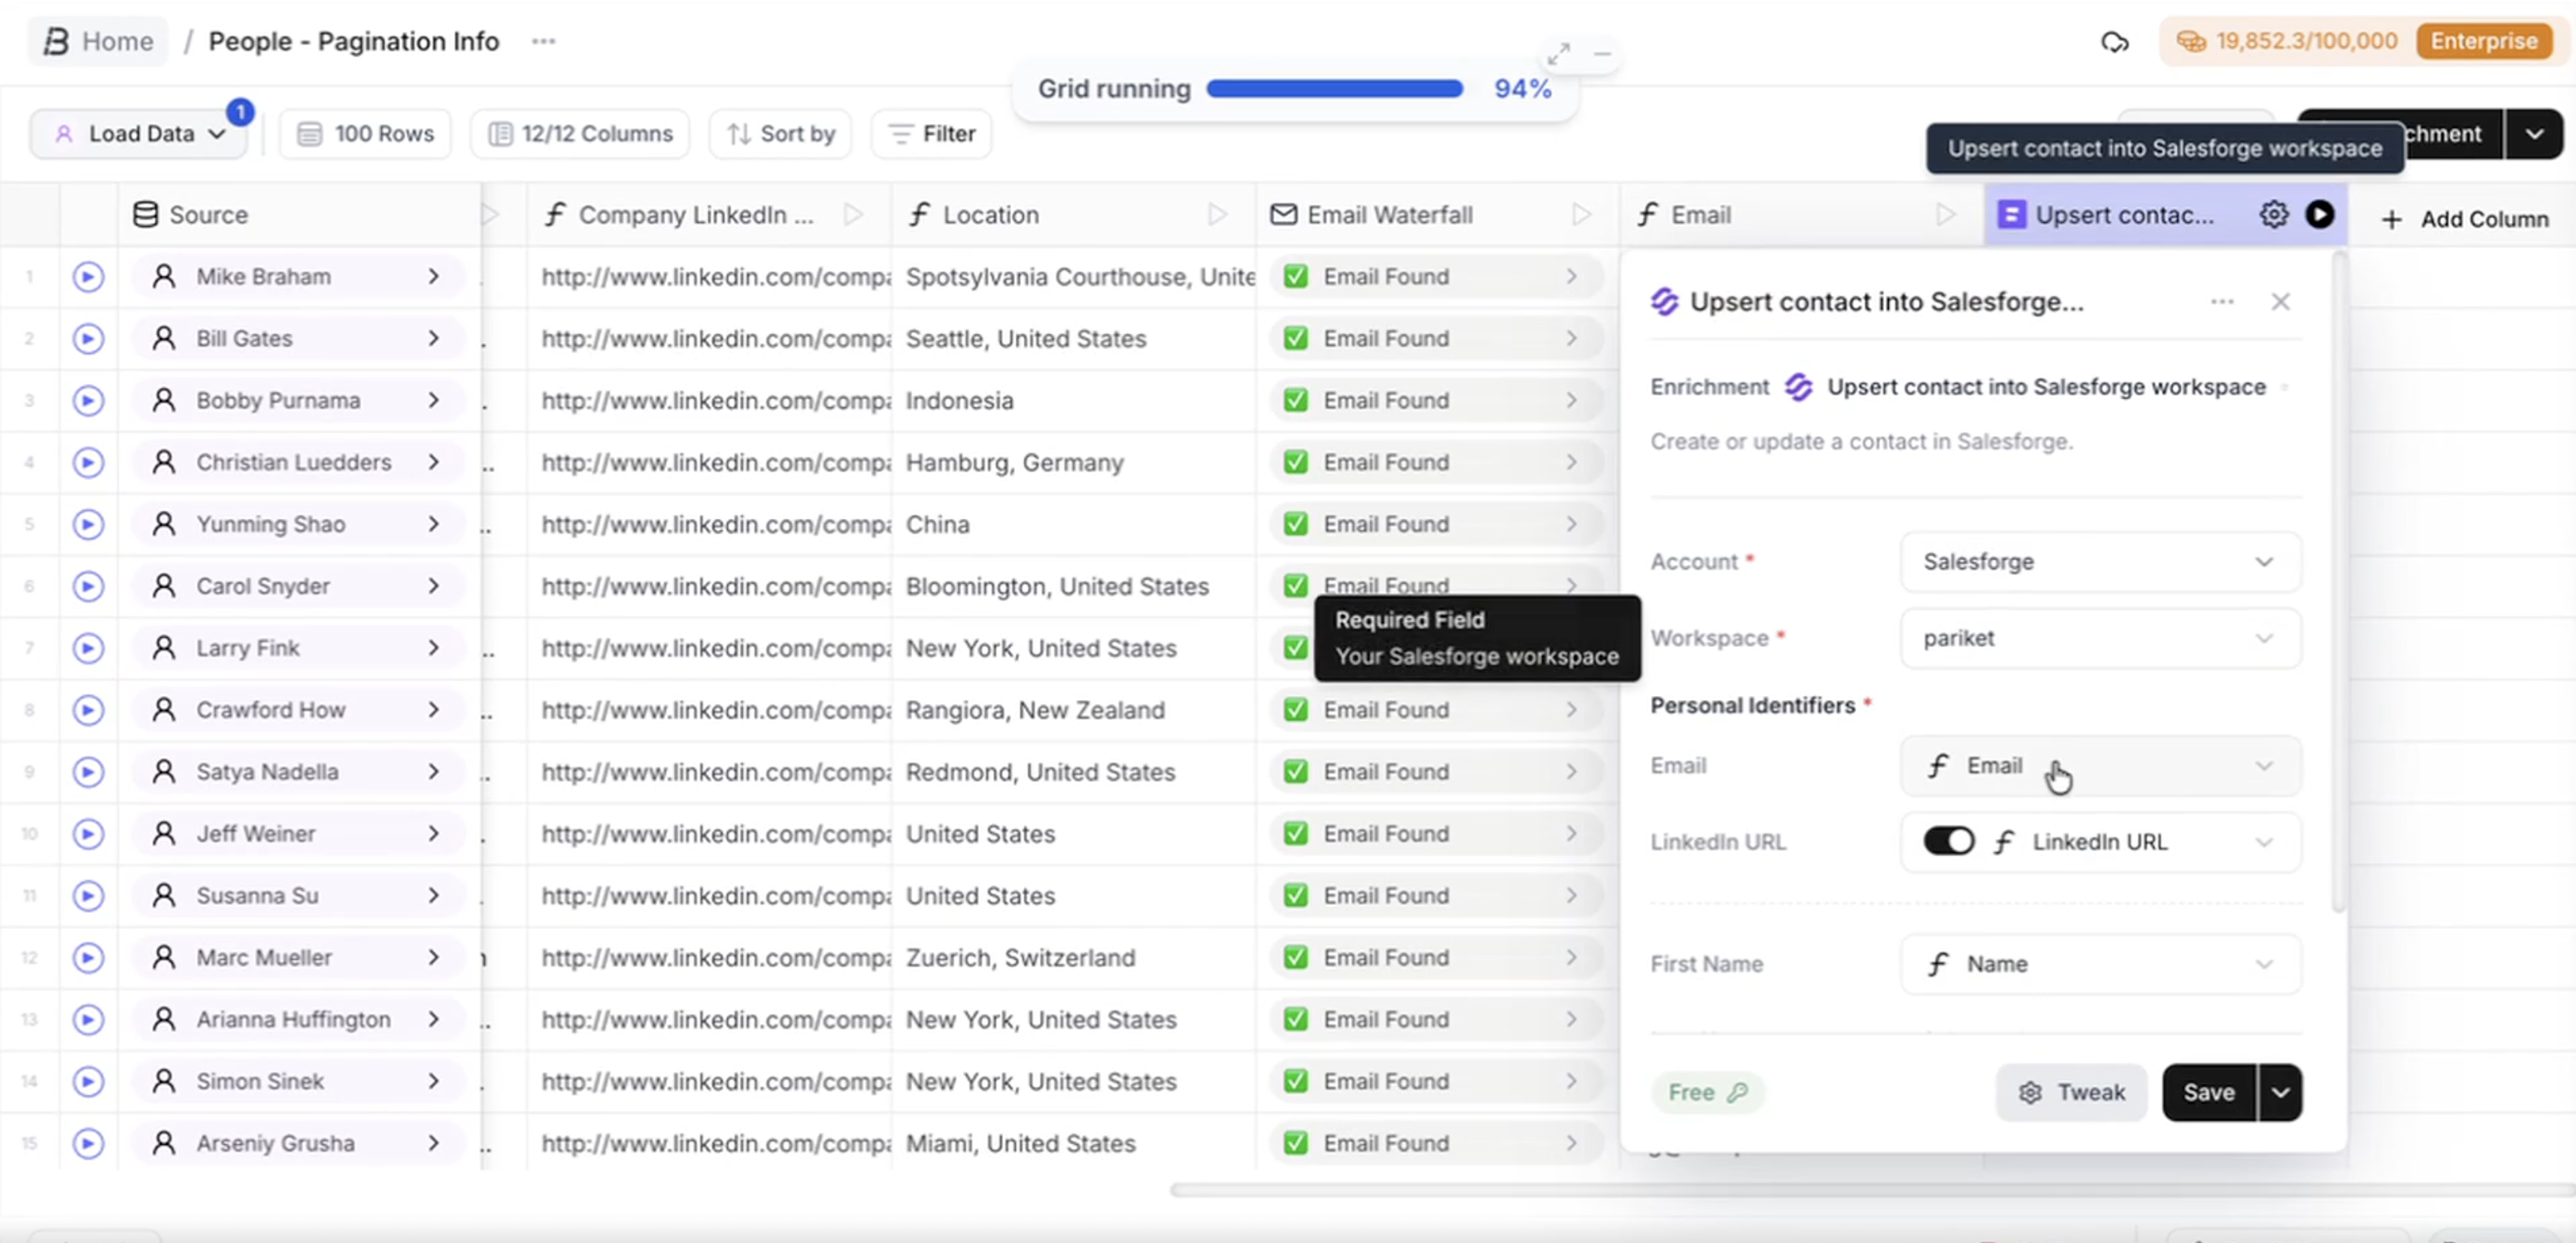This screenshot has height=1243, width=2576.
Task: Toggle the LinkedIn URL switch off
Action: 1948,841
